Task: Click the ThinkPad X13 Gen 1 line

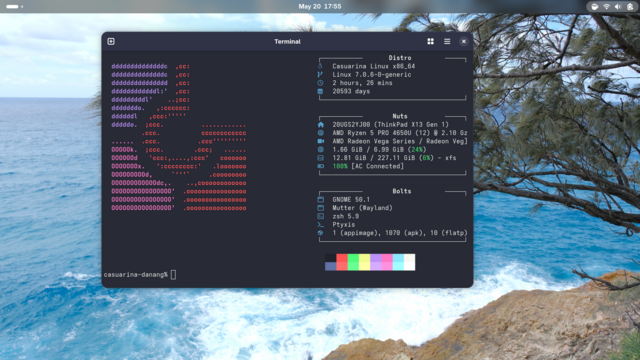Action: (x=390, y=124)
